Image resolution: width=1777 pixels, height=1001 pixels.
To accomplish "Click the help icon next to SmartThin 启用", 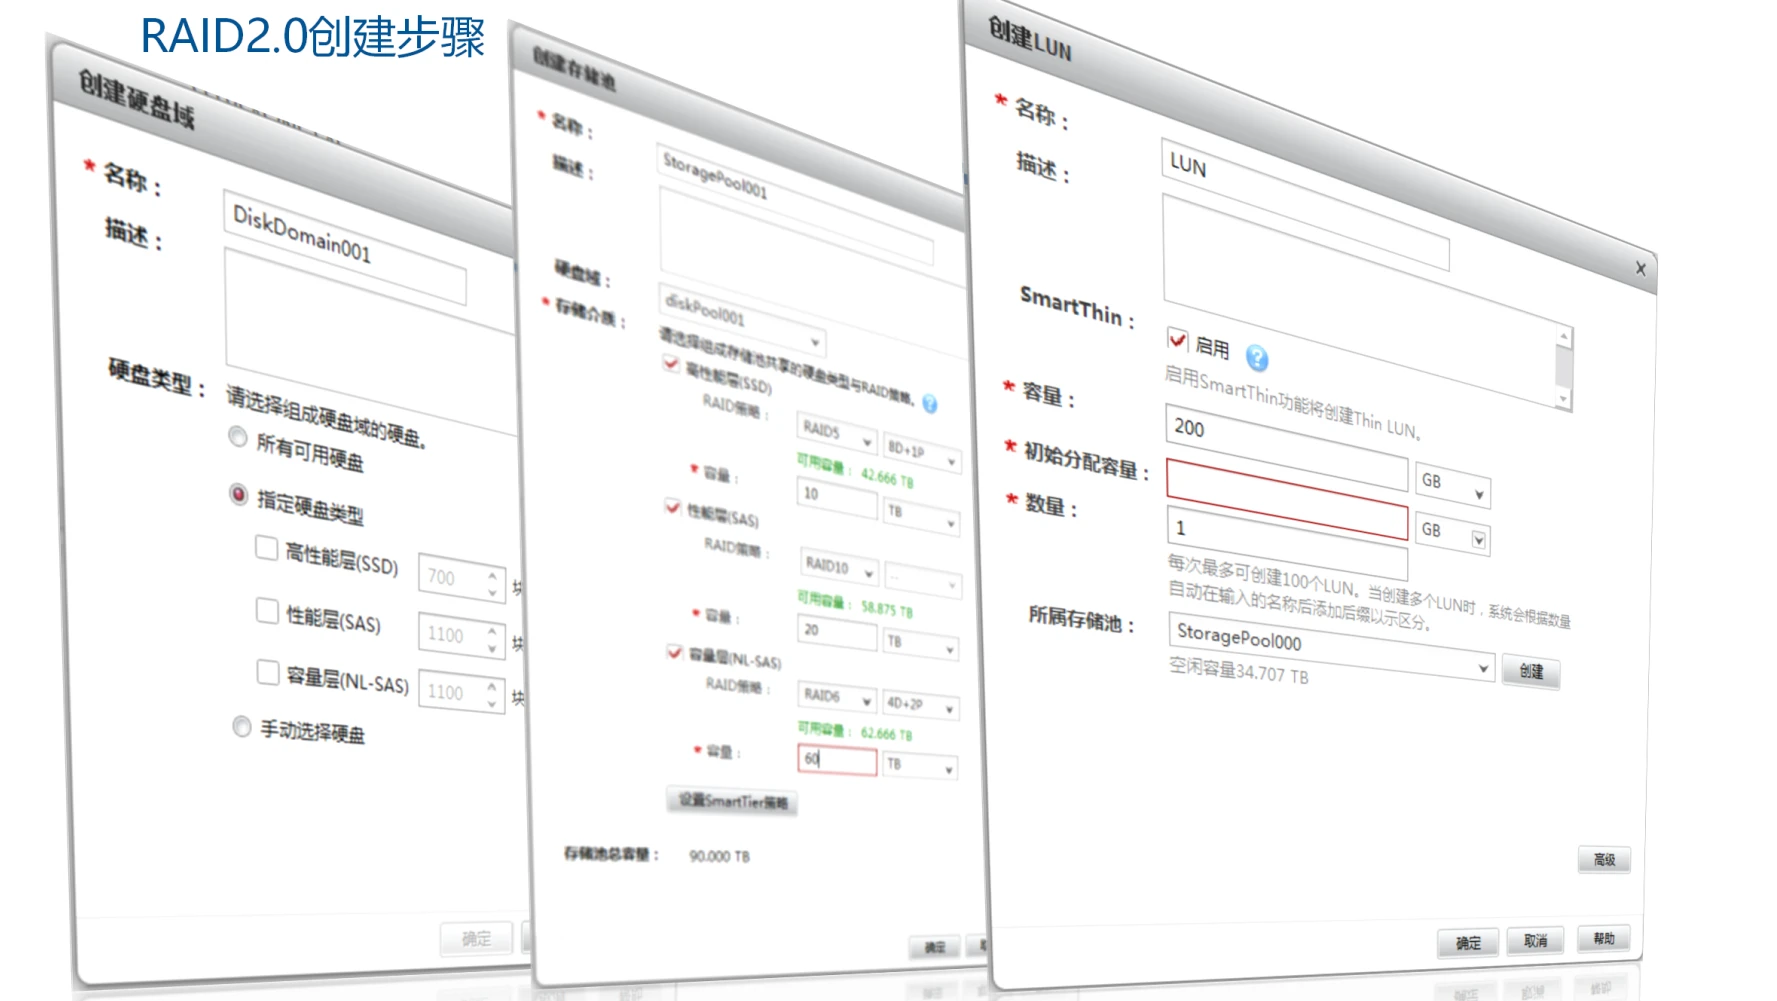I will 1256,358.
